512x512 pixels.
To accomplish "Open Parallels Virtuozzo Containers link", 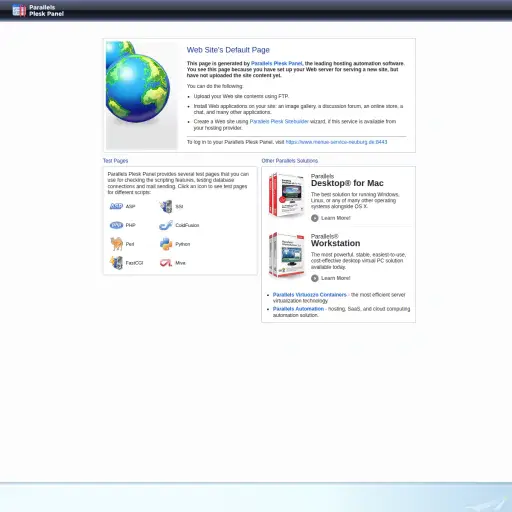I will tap(310, 295).
